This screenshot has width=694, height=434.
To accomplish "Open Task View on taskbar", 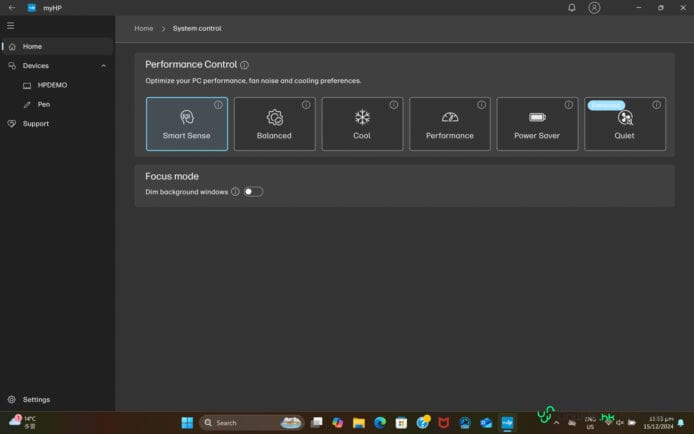I will (316, 423).
